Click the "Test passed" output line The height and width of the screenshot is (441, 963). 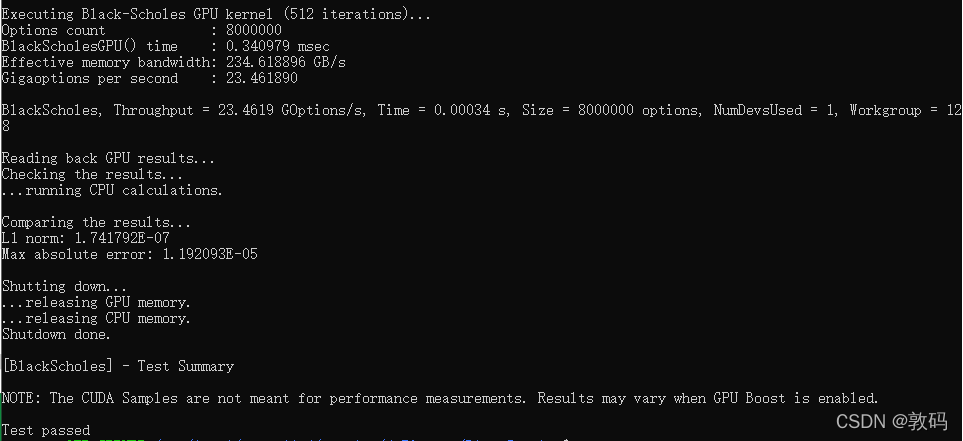46,430
